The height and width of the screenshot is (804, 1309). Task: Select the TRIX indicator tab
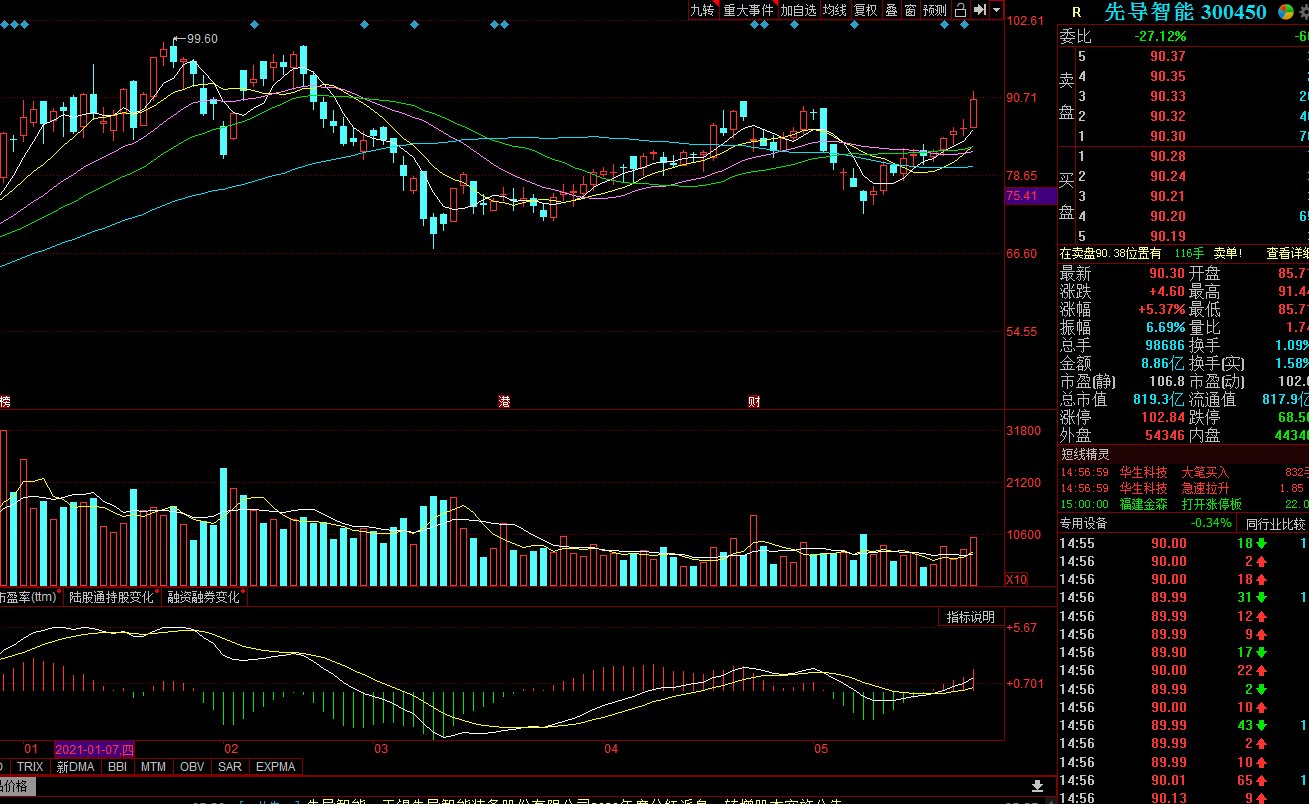click(30, 767)
